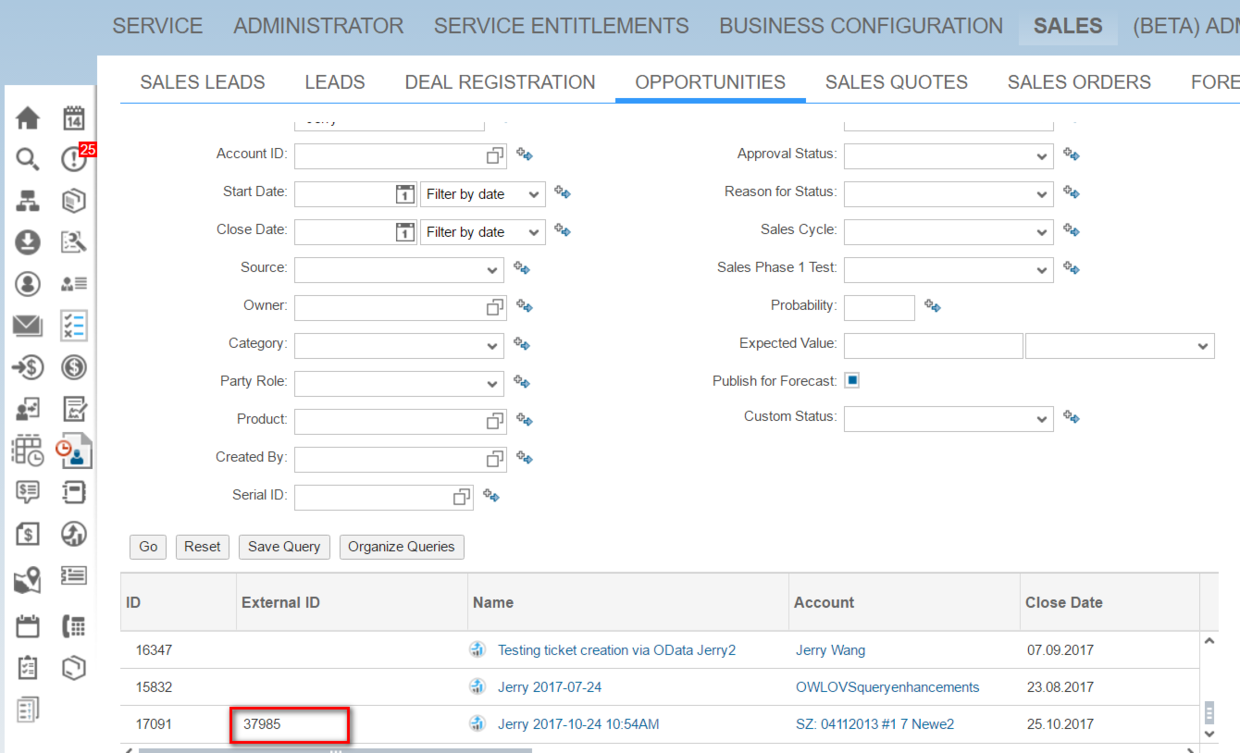This screenshot has width=1240, height=753.
Task: Open value help for Account ID
Action: click(x=495, y=156)
